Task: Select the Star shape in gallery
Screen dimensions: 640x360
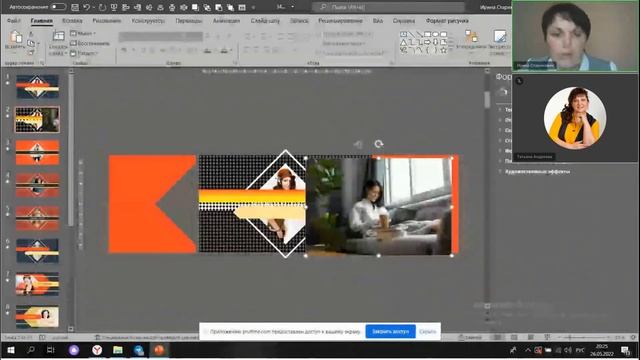Action: (x=443, y=50)
